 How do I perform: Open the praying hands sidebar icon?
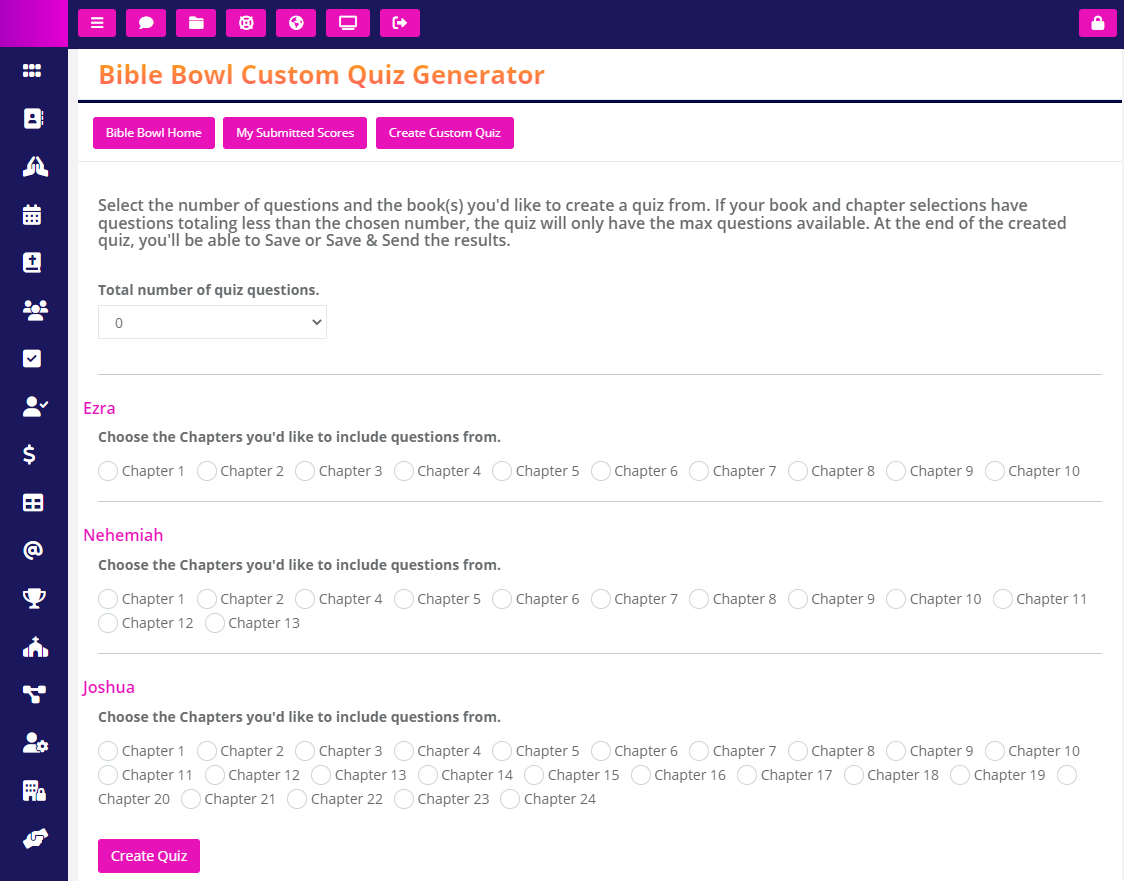[34, 166]
